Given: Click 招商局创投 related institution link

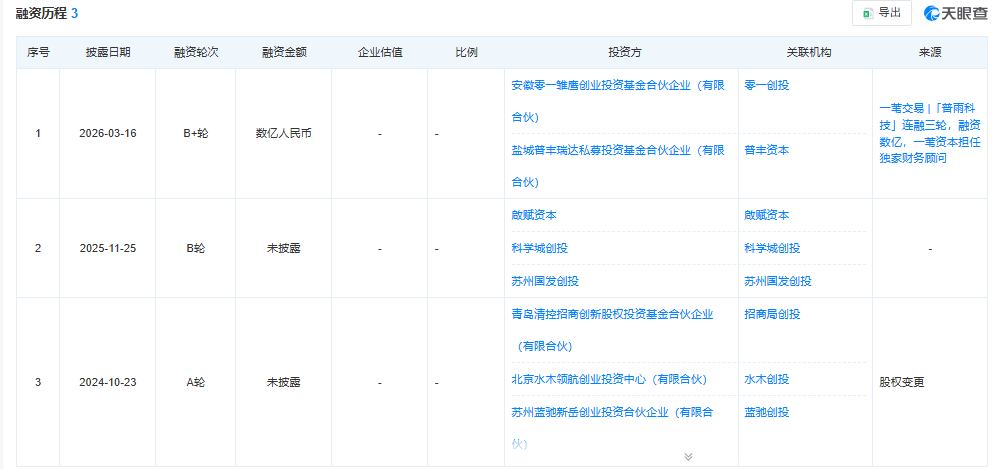Looking at the screenshot, I should click(772, 314).
